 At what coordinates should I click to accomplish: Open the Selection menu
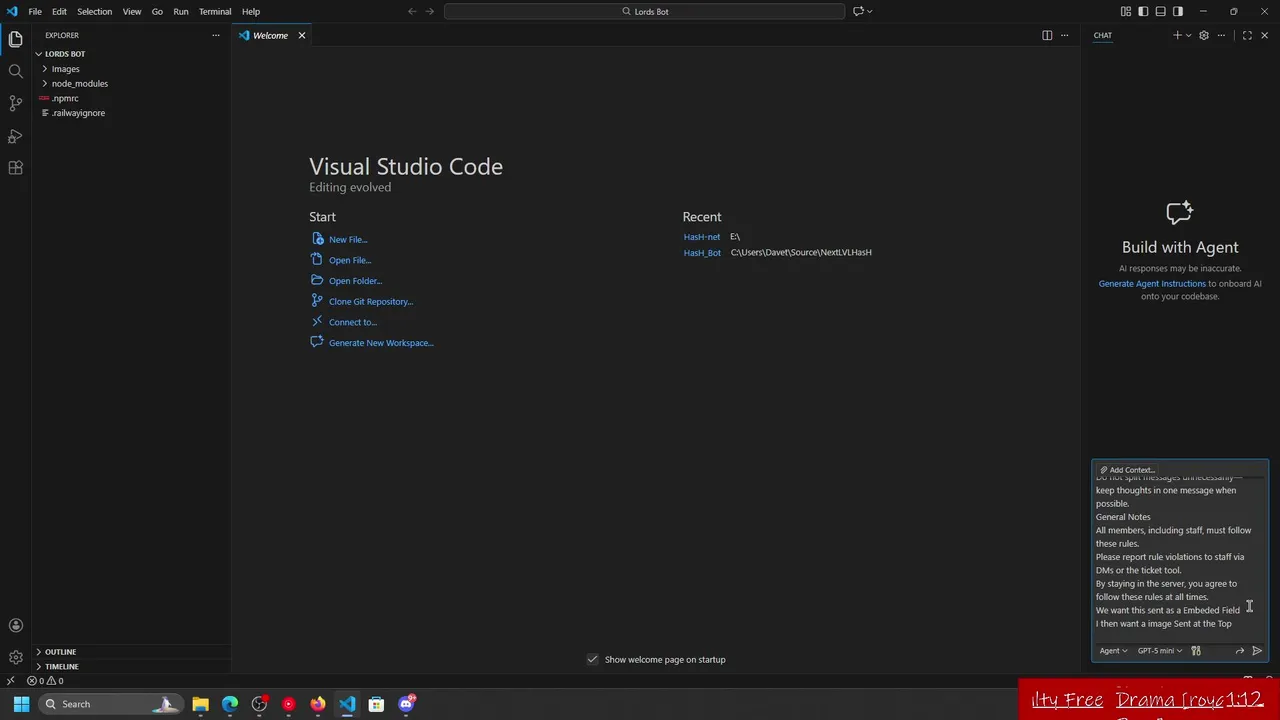tap(94, 12)
